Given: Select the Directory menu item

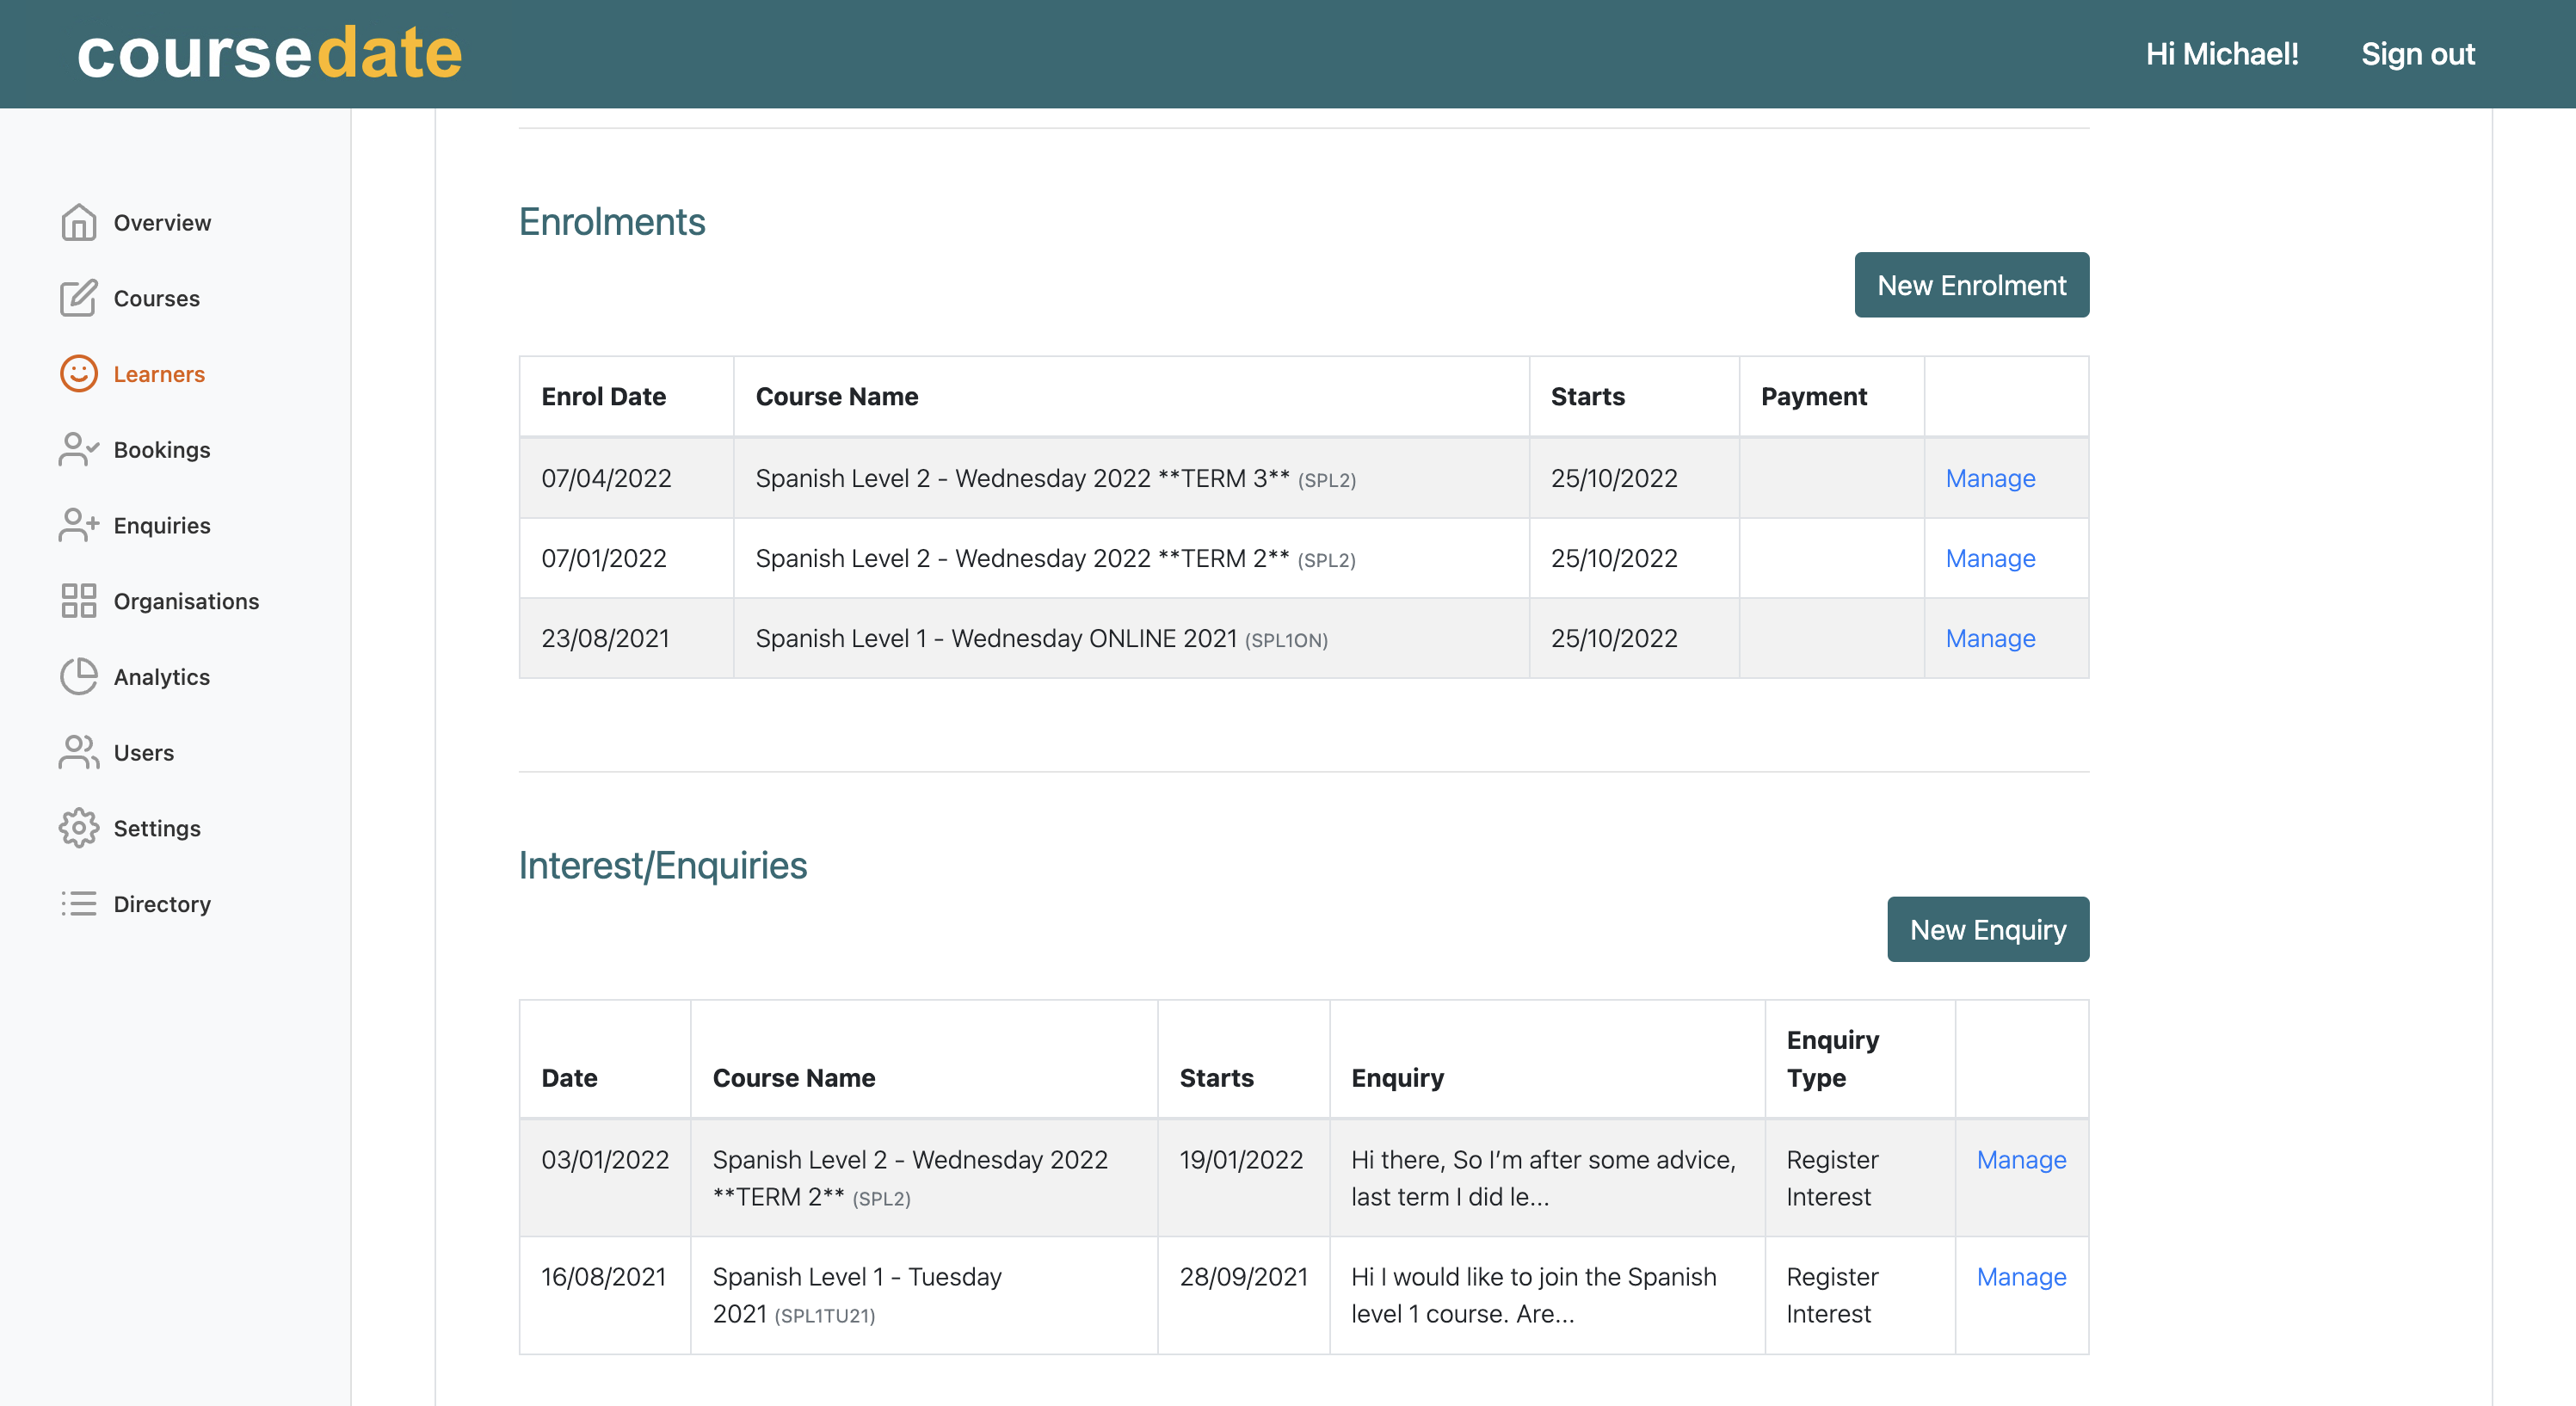Looking at the screenshot, I should tap(163, 902).
